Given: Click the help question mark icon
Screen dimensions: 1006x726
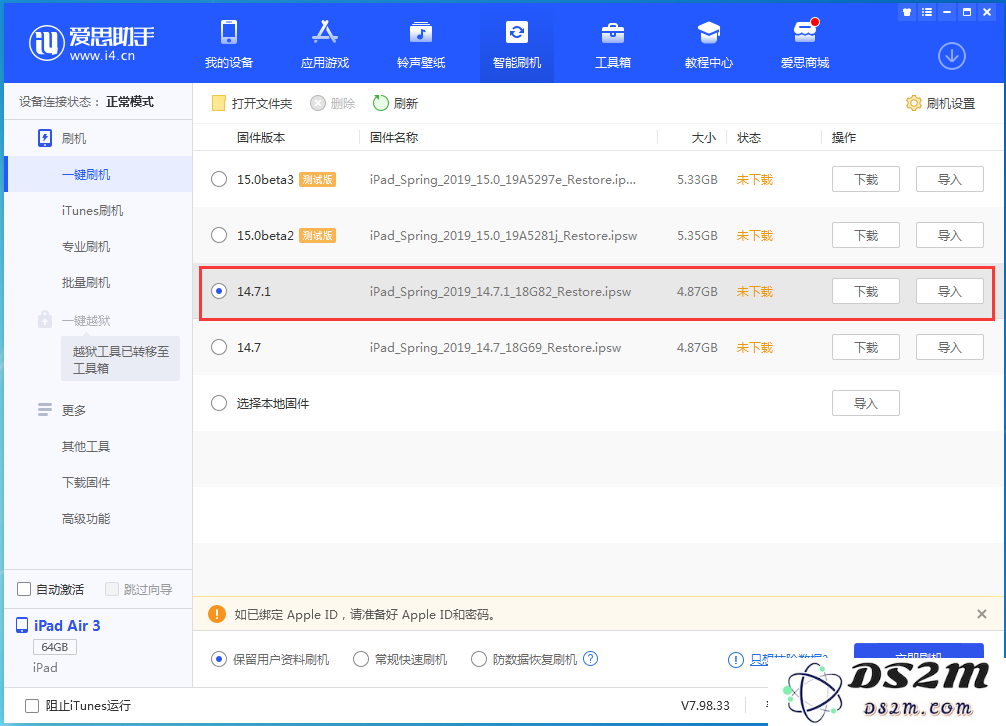Looking at the screenshot, I should pyautogui.click(x=590, y=658).
